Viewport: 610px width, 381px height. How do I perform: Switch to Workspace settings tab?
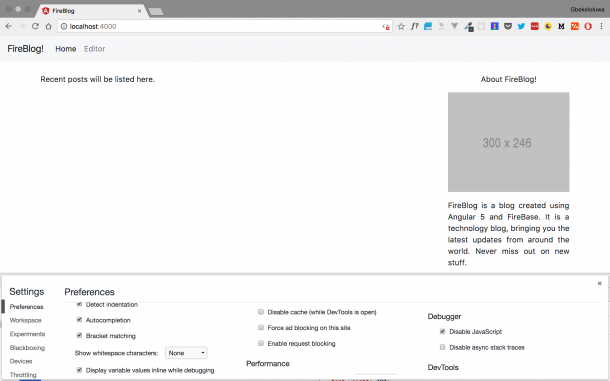pos(26,320)
